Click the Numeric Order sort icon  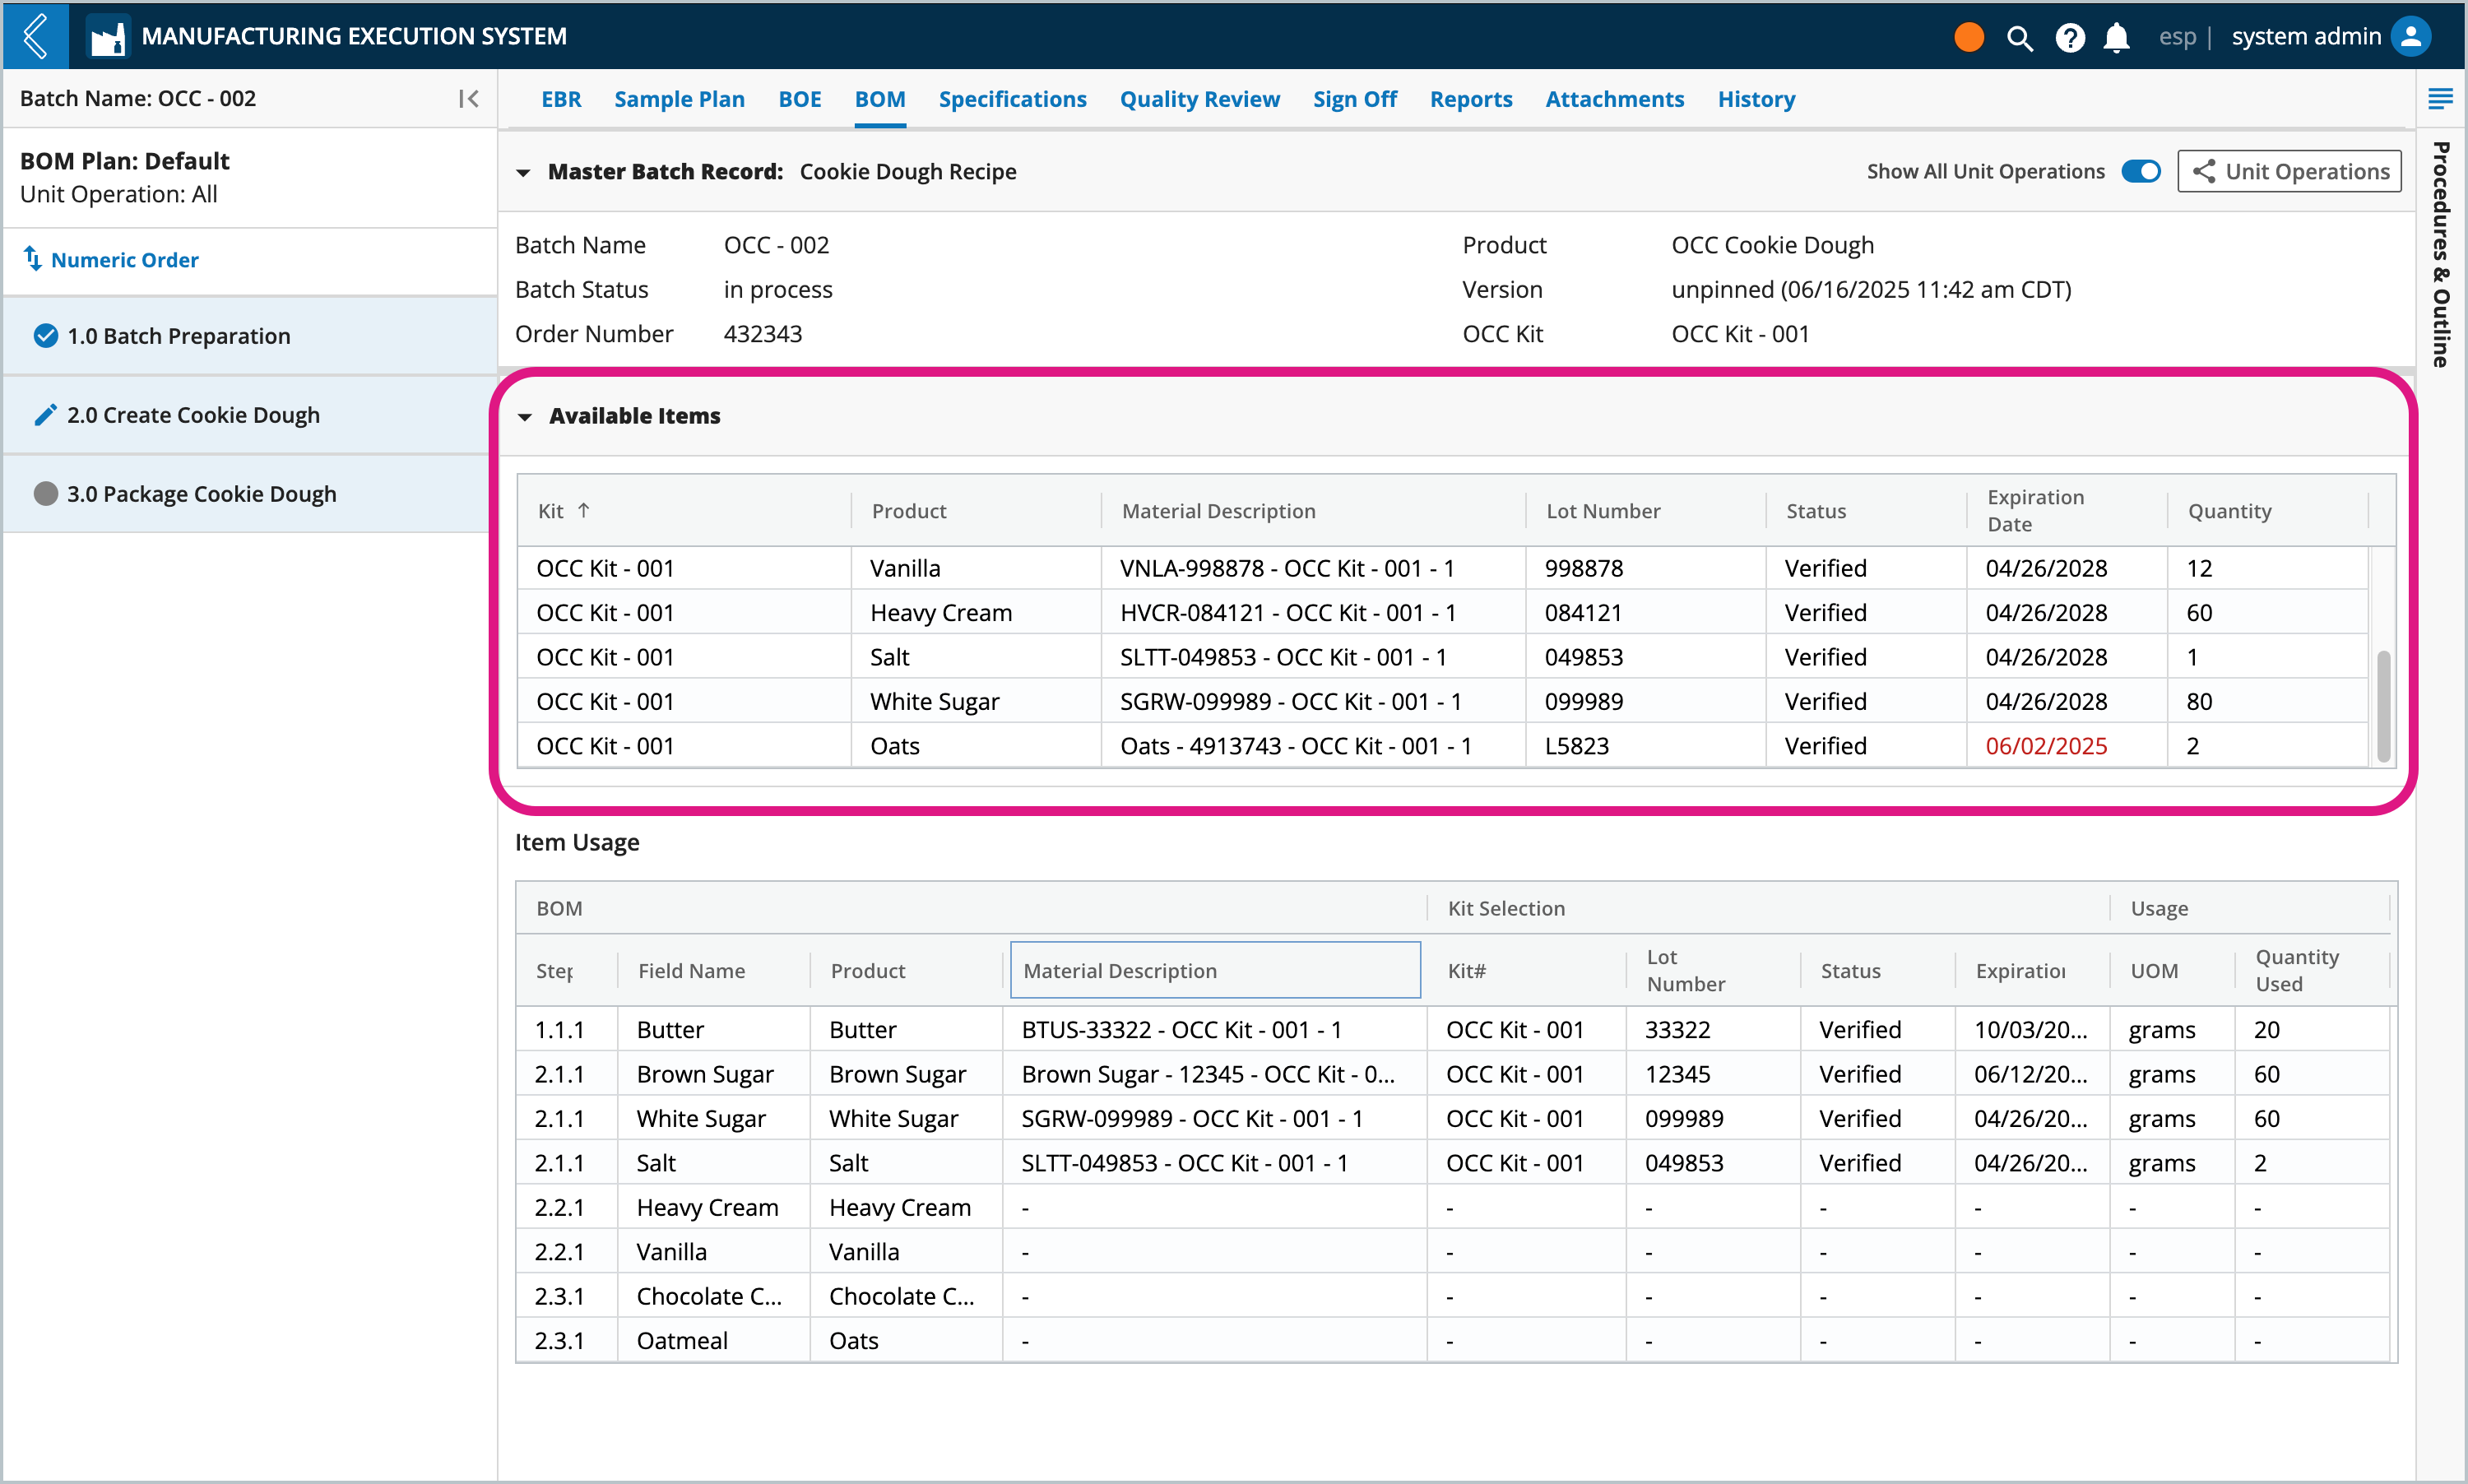pos(33,259)
